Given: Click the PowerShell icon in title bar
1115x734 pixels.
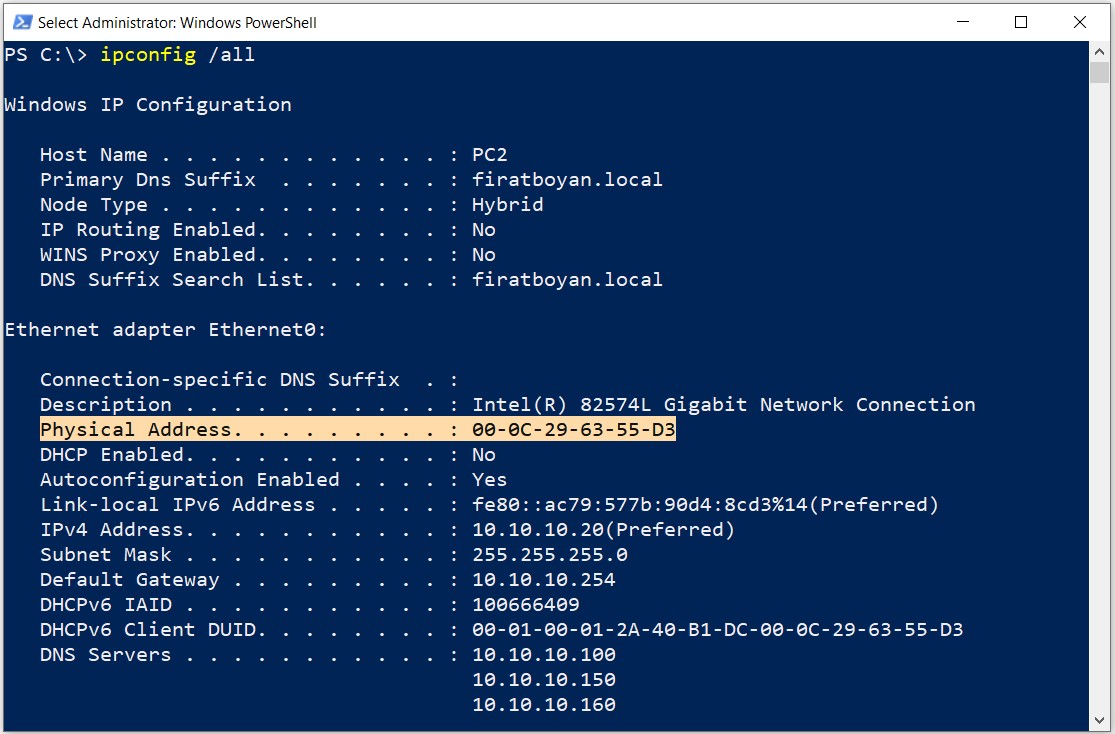Looking at the screenshot, I should point(22,22).
